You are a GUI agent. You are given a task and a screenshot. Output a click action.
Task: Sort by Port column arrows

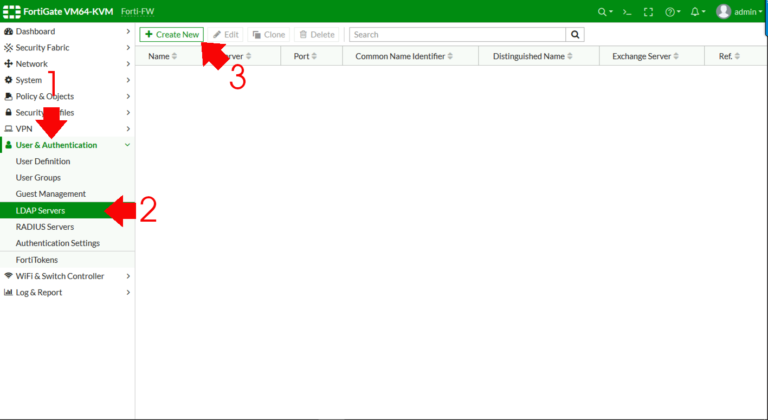(314, 56)
